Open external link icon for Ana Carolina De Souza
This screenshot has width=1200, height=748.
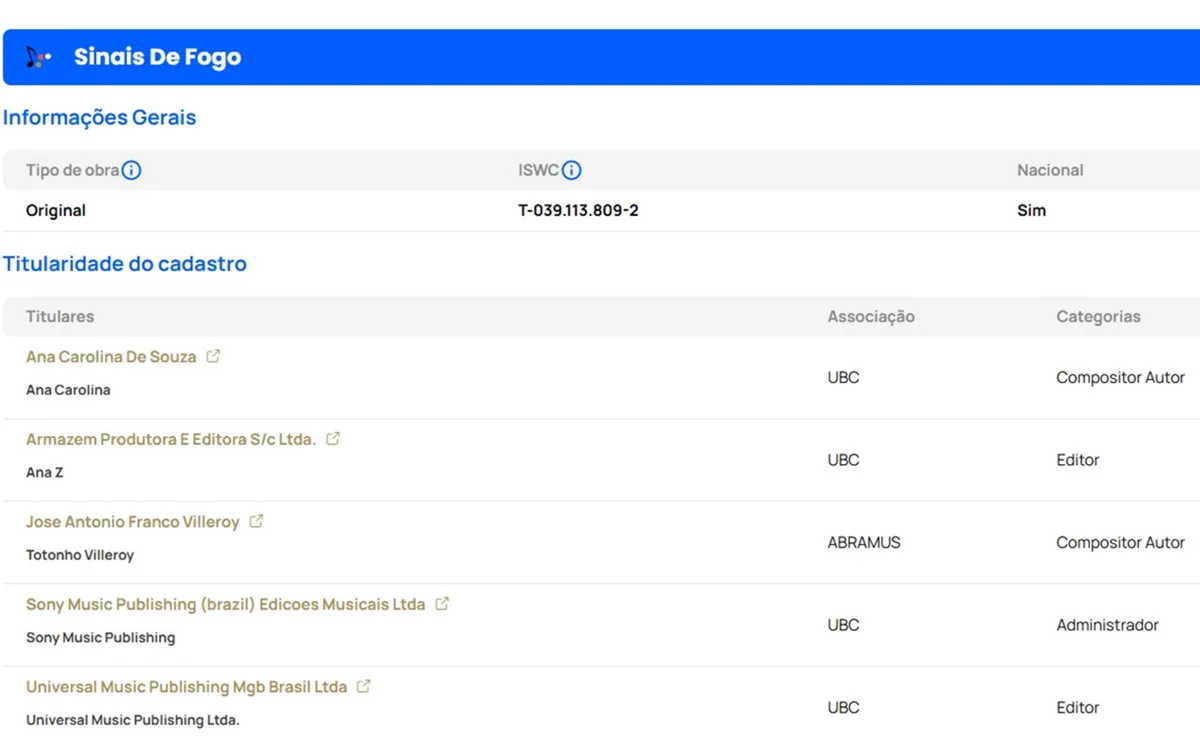click(213, 356)
